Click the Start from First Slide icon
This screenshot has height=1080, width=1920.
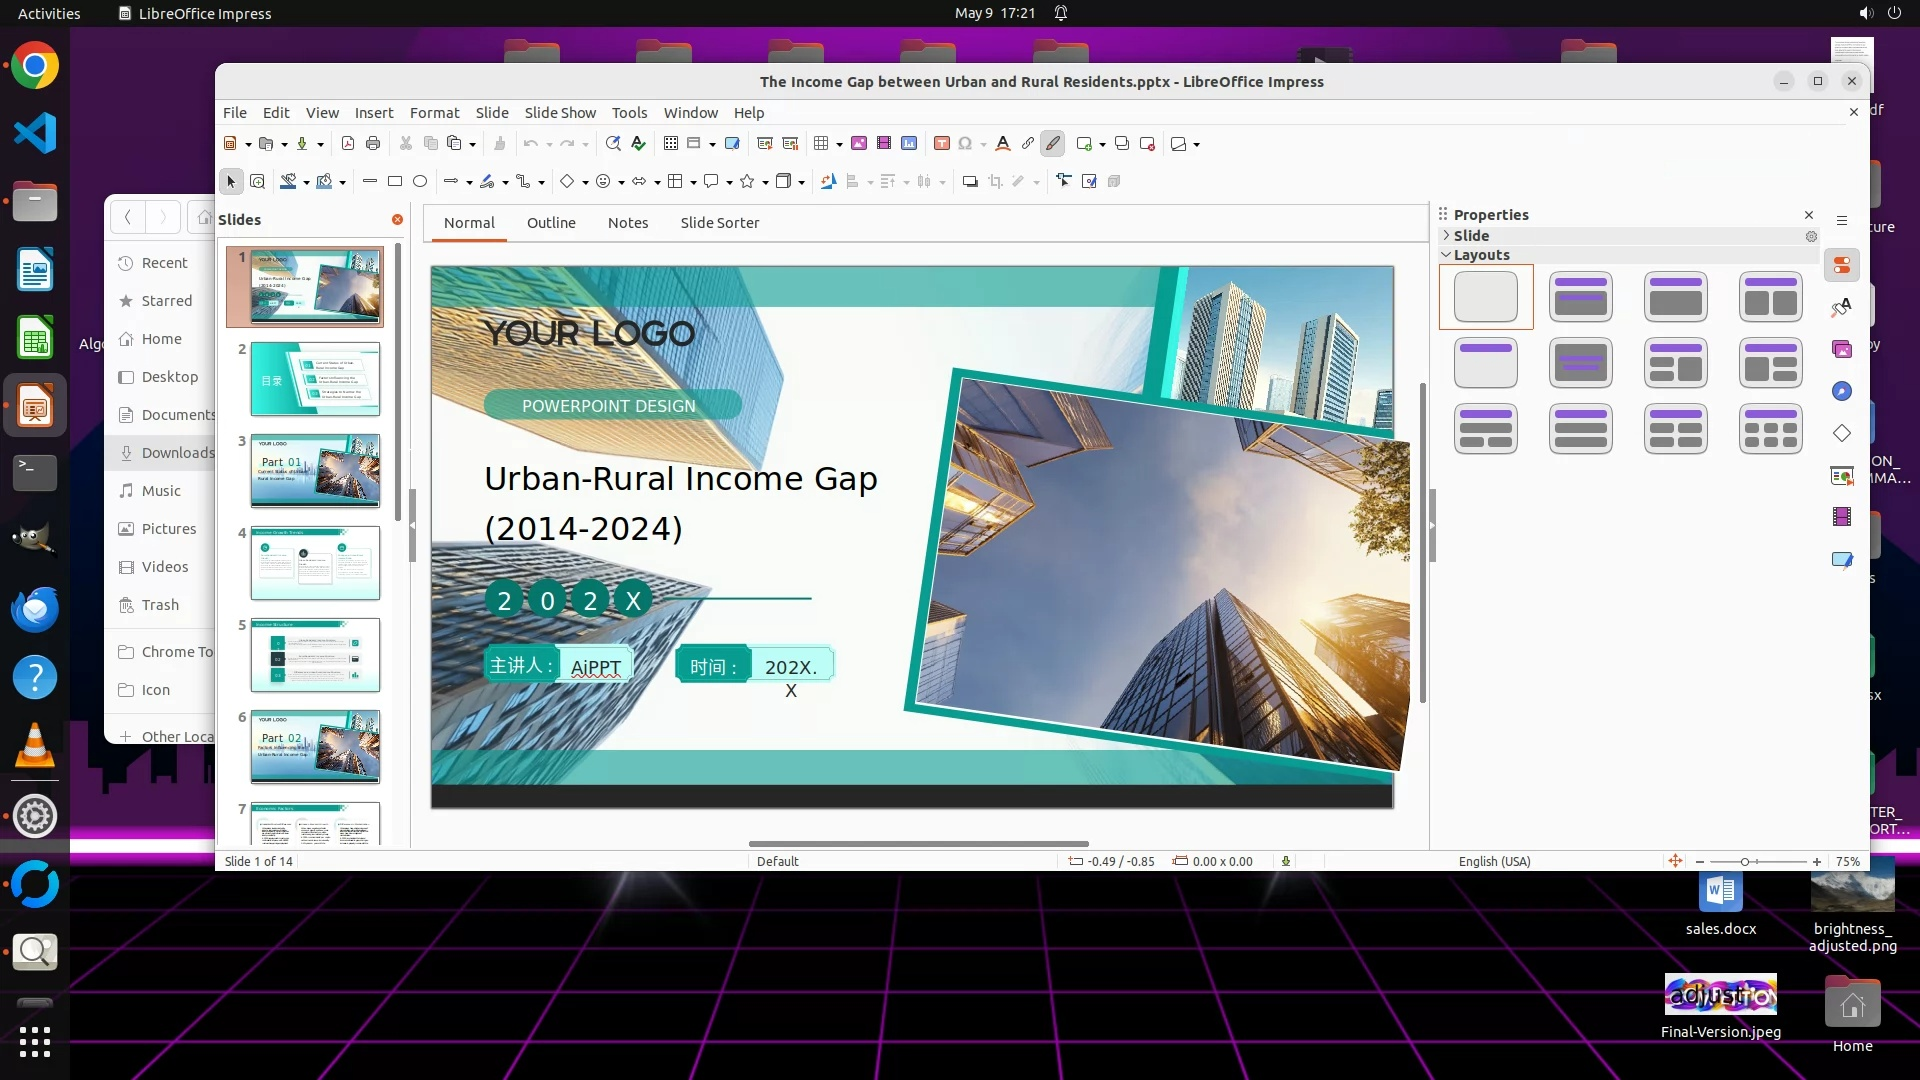(765, 143)
